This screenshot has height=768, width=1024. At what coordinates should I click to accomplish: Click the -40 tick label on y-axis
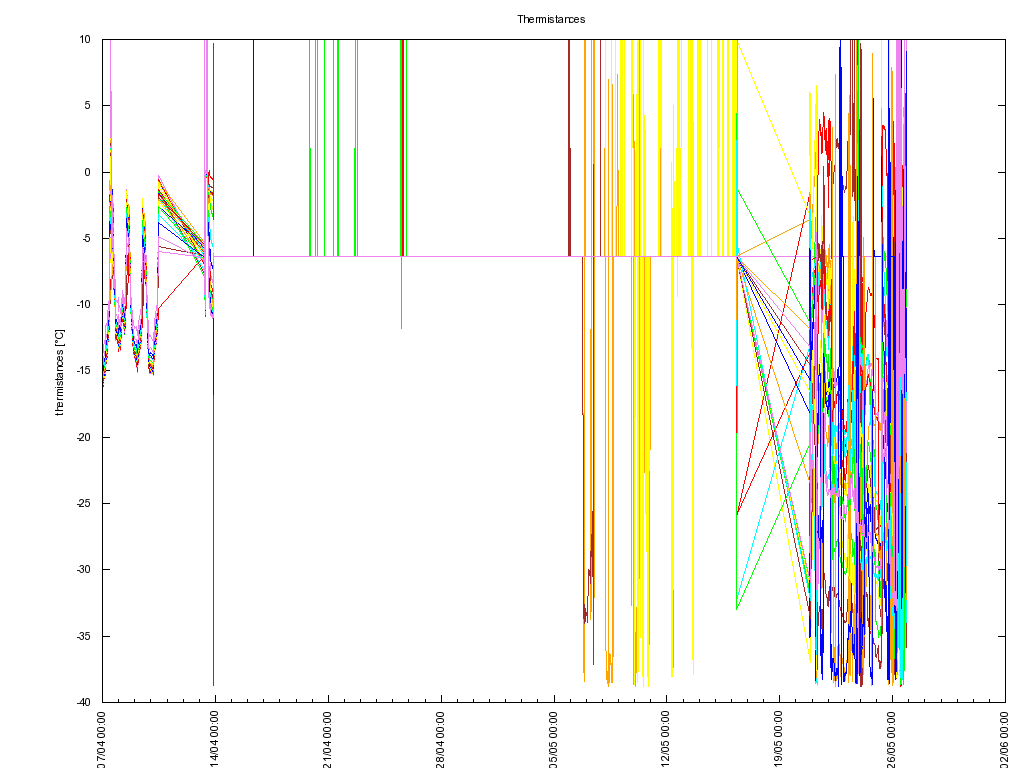[x=84, y=702]
